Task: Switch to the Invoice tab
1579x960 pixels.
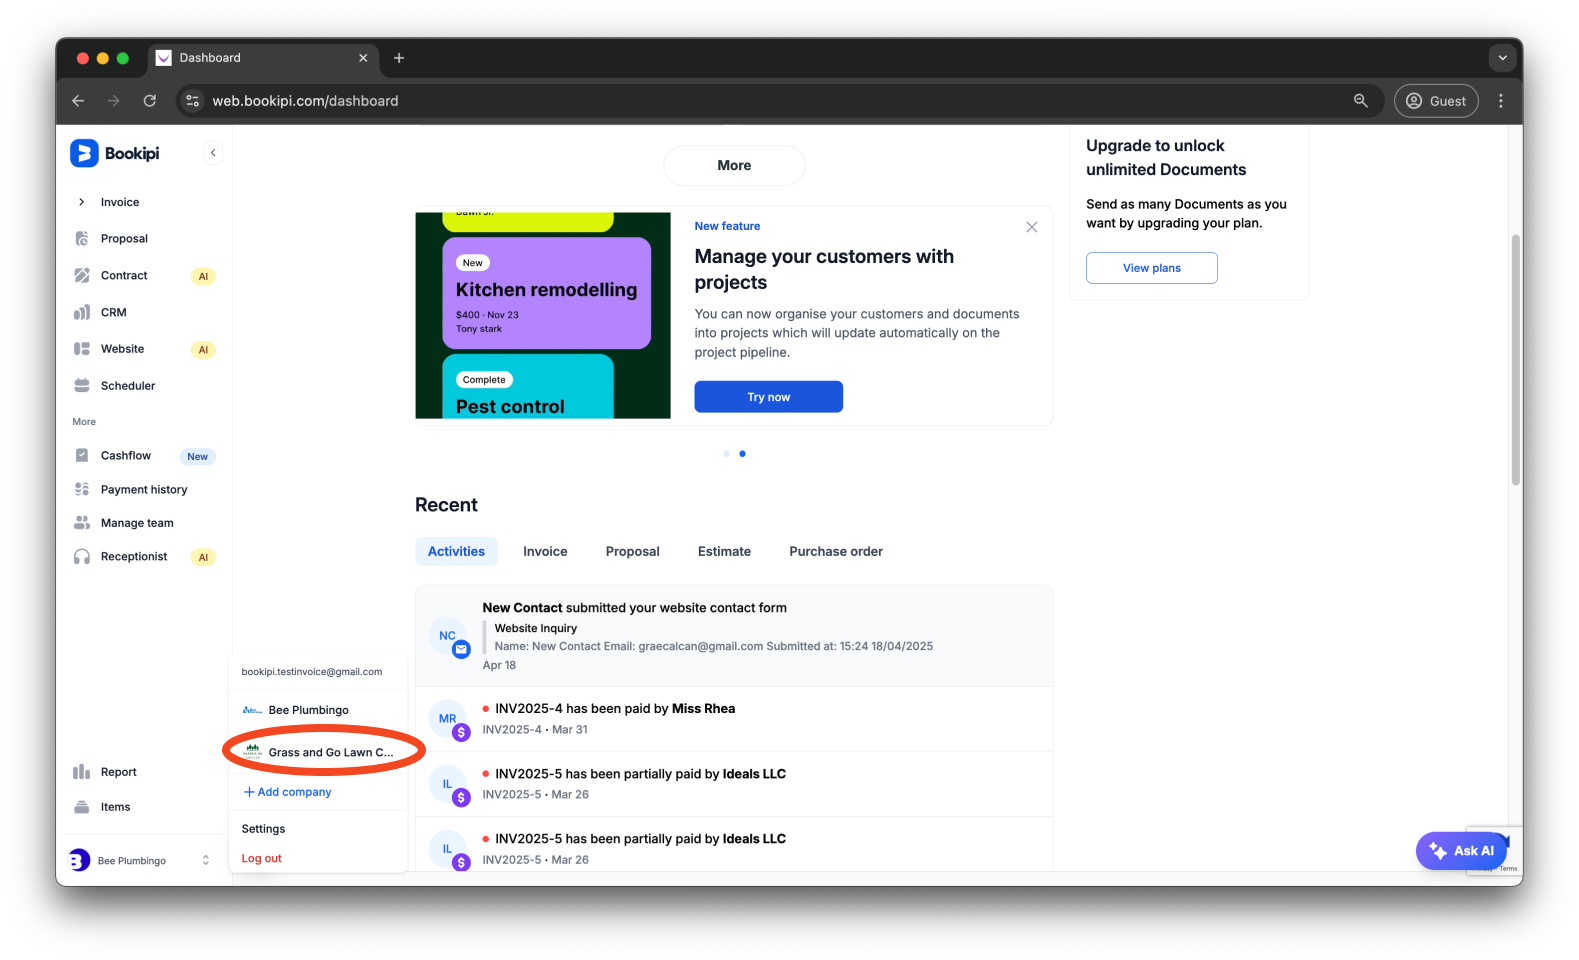Action: click(545, 551)
